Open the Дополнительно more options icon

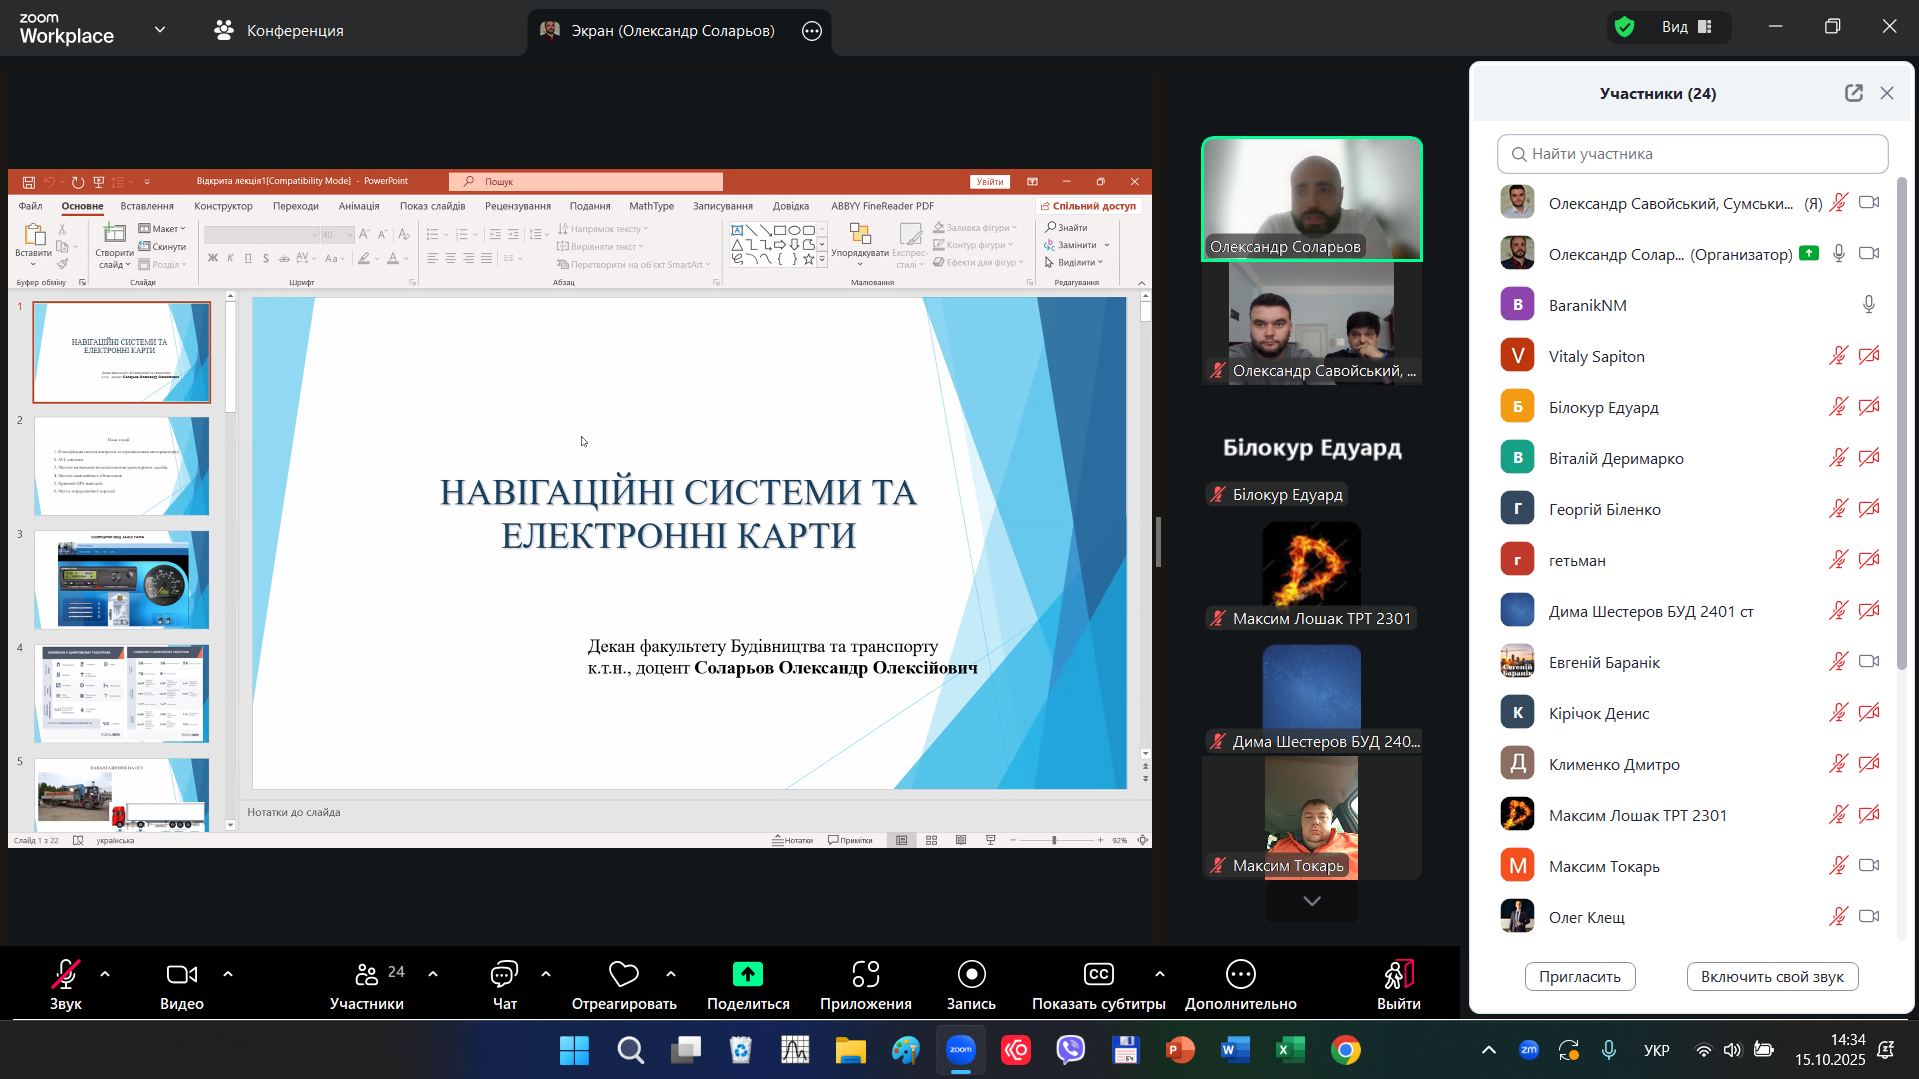[x=1240, y=975]
